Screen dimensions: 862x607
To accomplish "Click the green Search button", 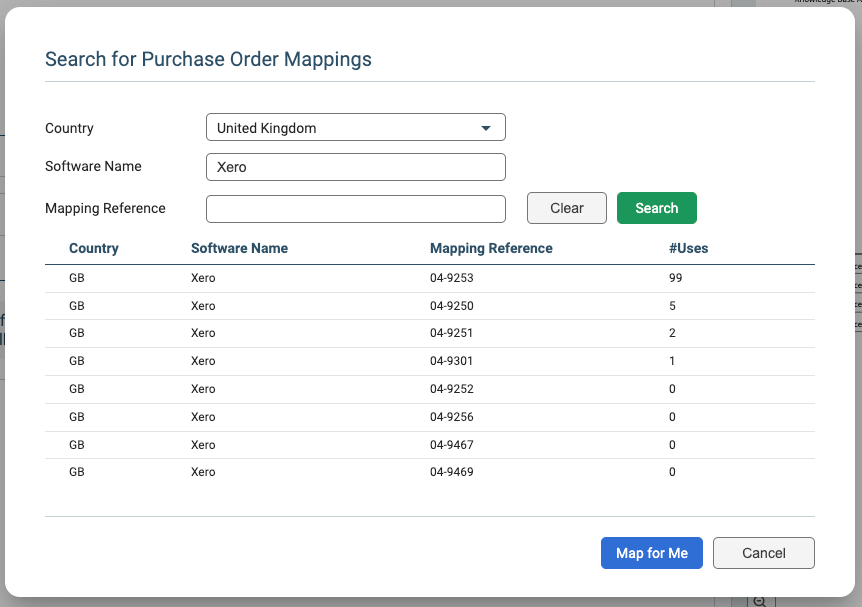I will pos(656,208).
